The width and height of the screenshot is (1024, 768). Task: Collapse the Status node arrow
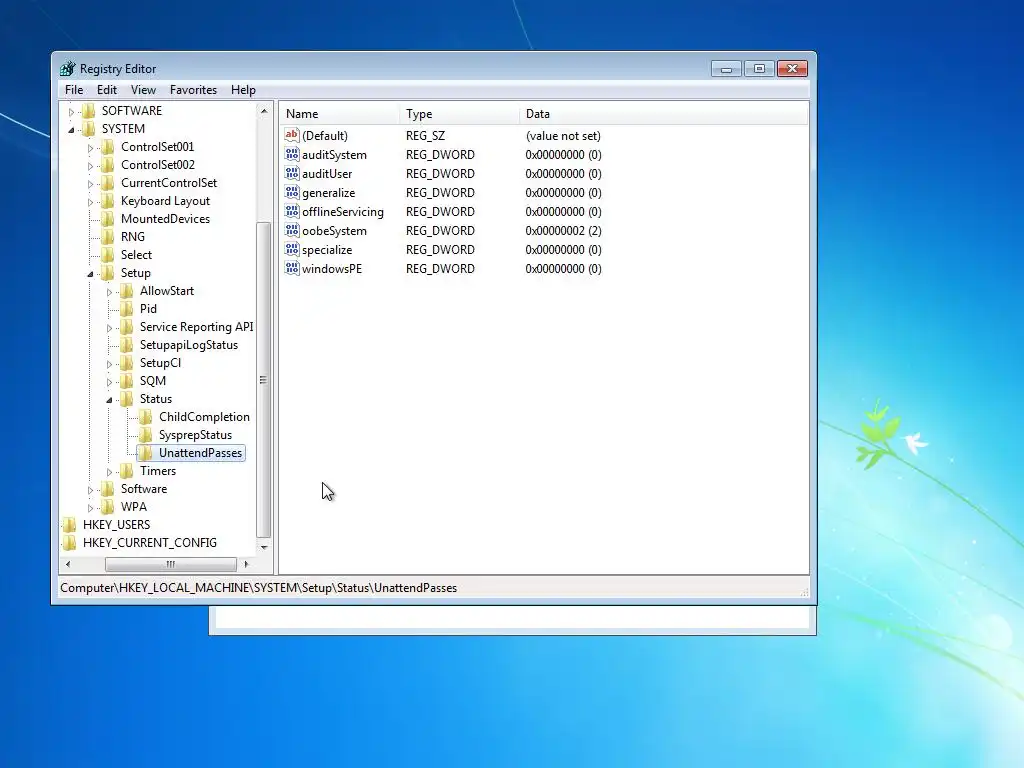[x=109, y=400]
